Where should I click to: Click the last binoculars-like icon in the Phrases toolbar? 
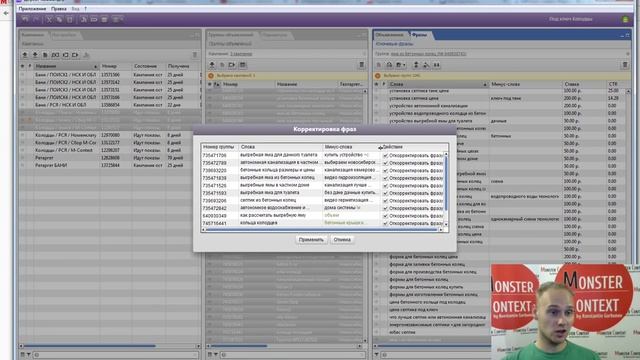[436, 65]
